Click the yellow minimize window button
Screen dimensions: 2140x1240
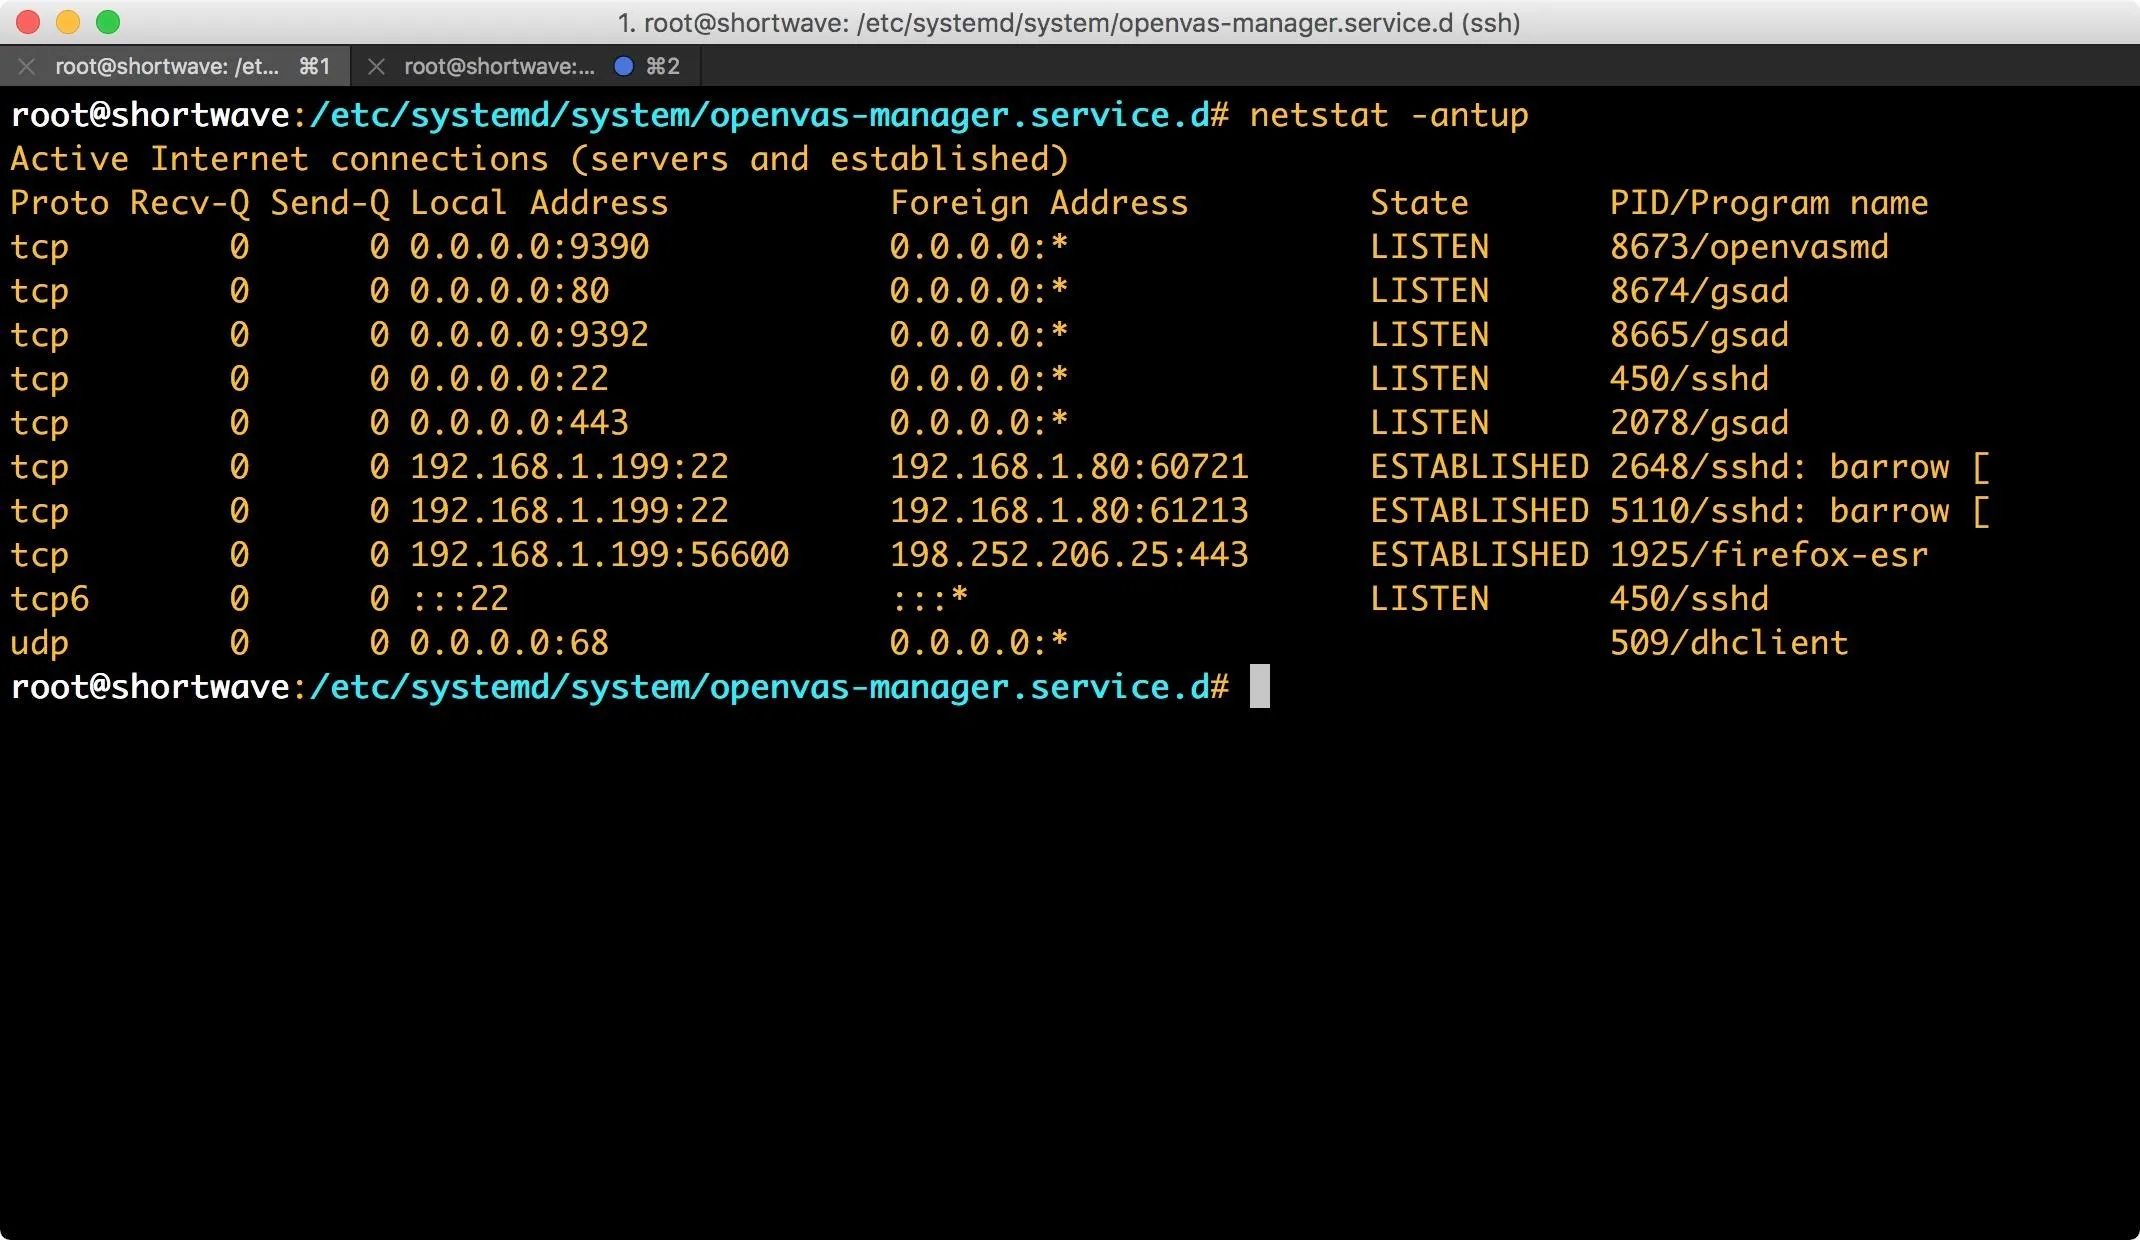coord(68,22)
